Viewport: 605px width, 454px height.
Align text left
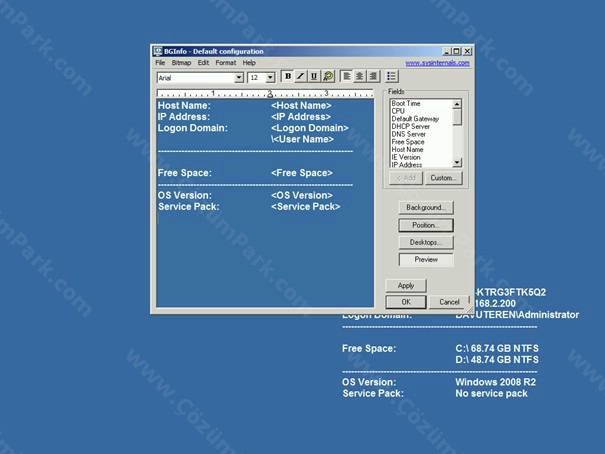click(x=347, y=76)
